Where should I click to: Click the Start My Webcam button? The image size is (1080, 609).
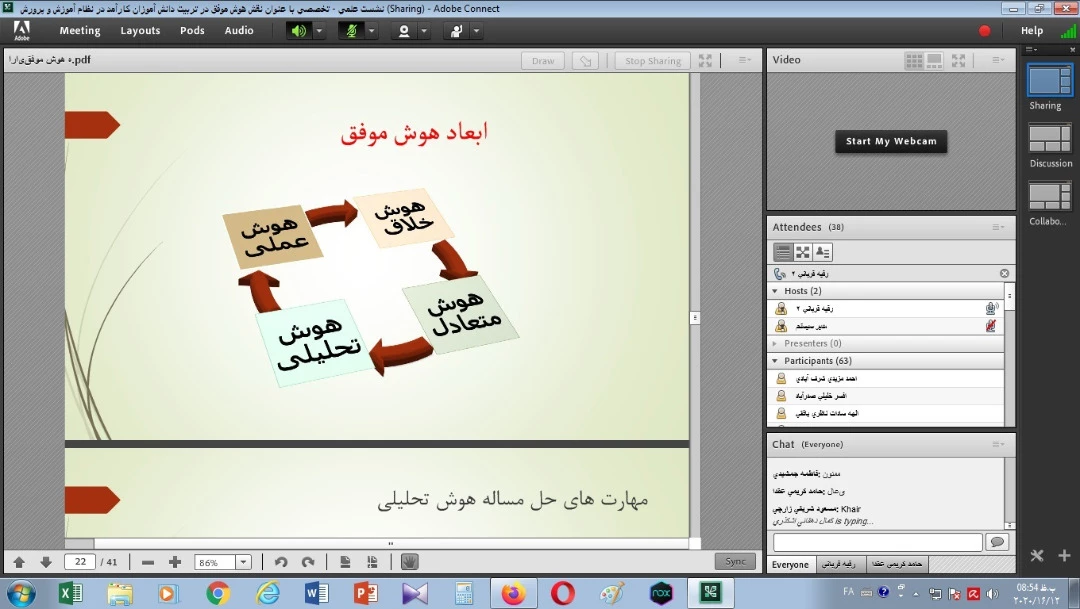coord(891,142)
